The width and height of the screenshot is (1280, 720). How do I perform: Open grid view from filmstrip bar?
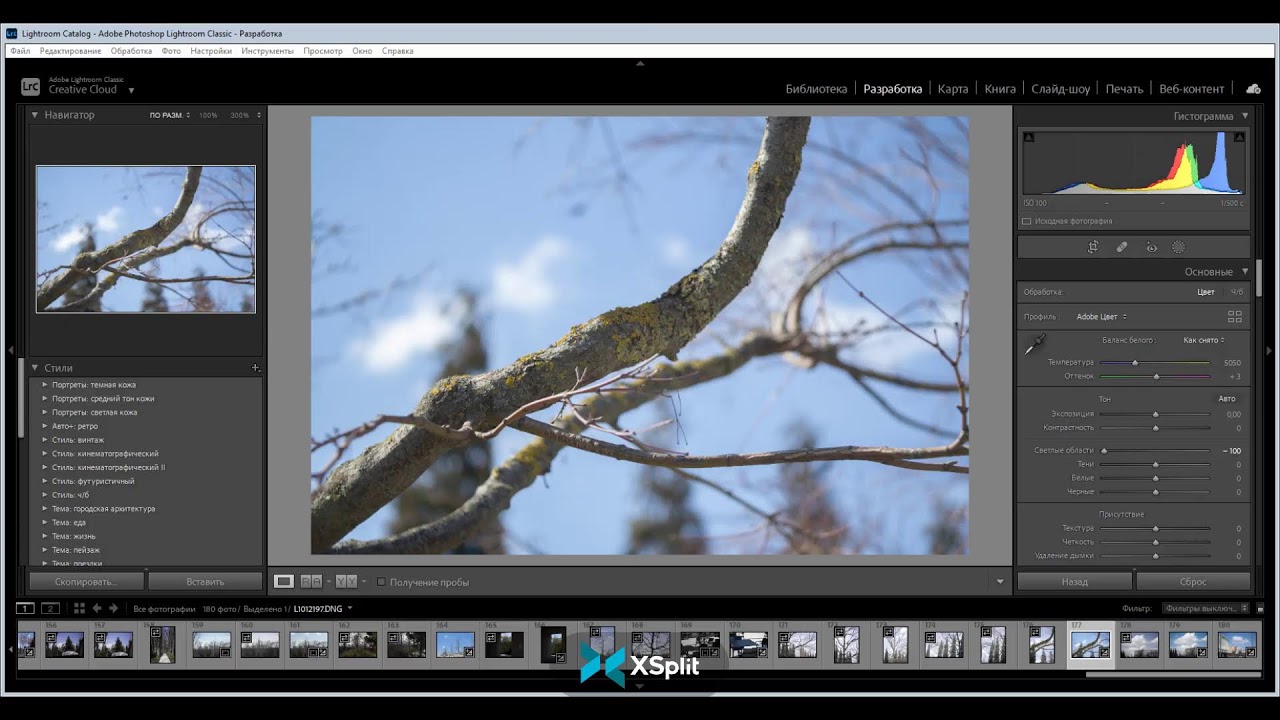79,608
